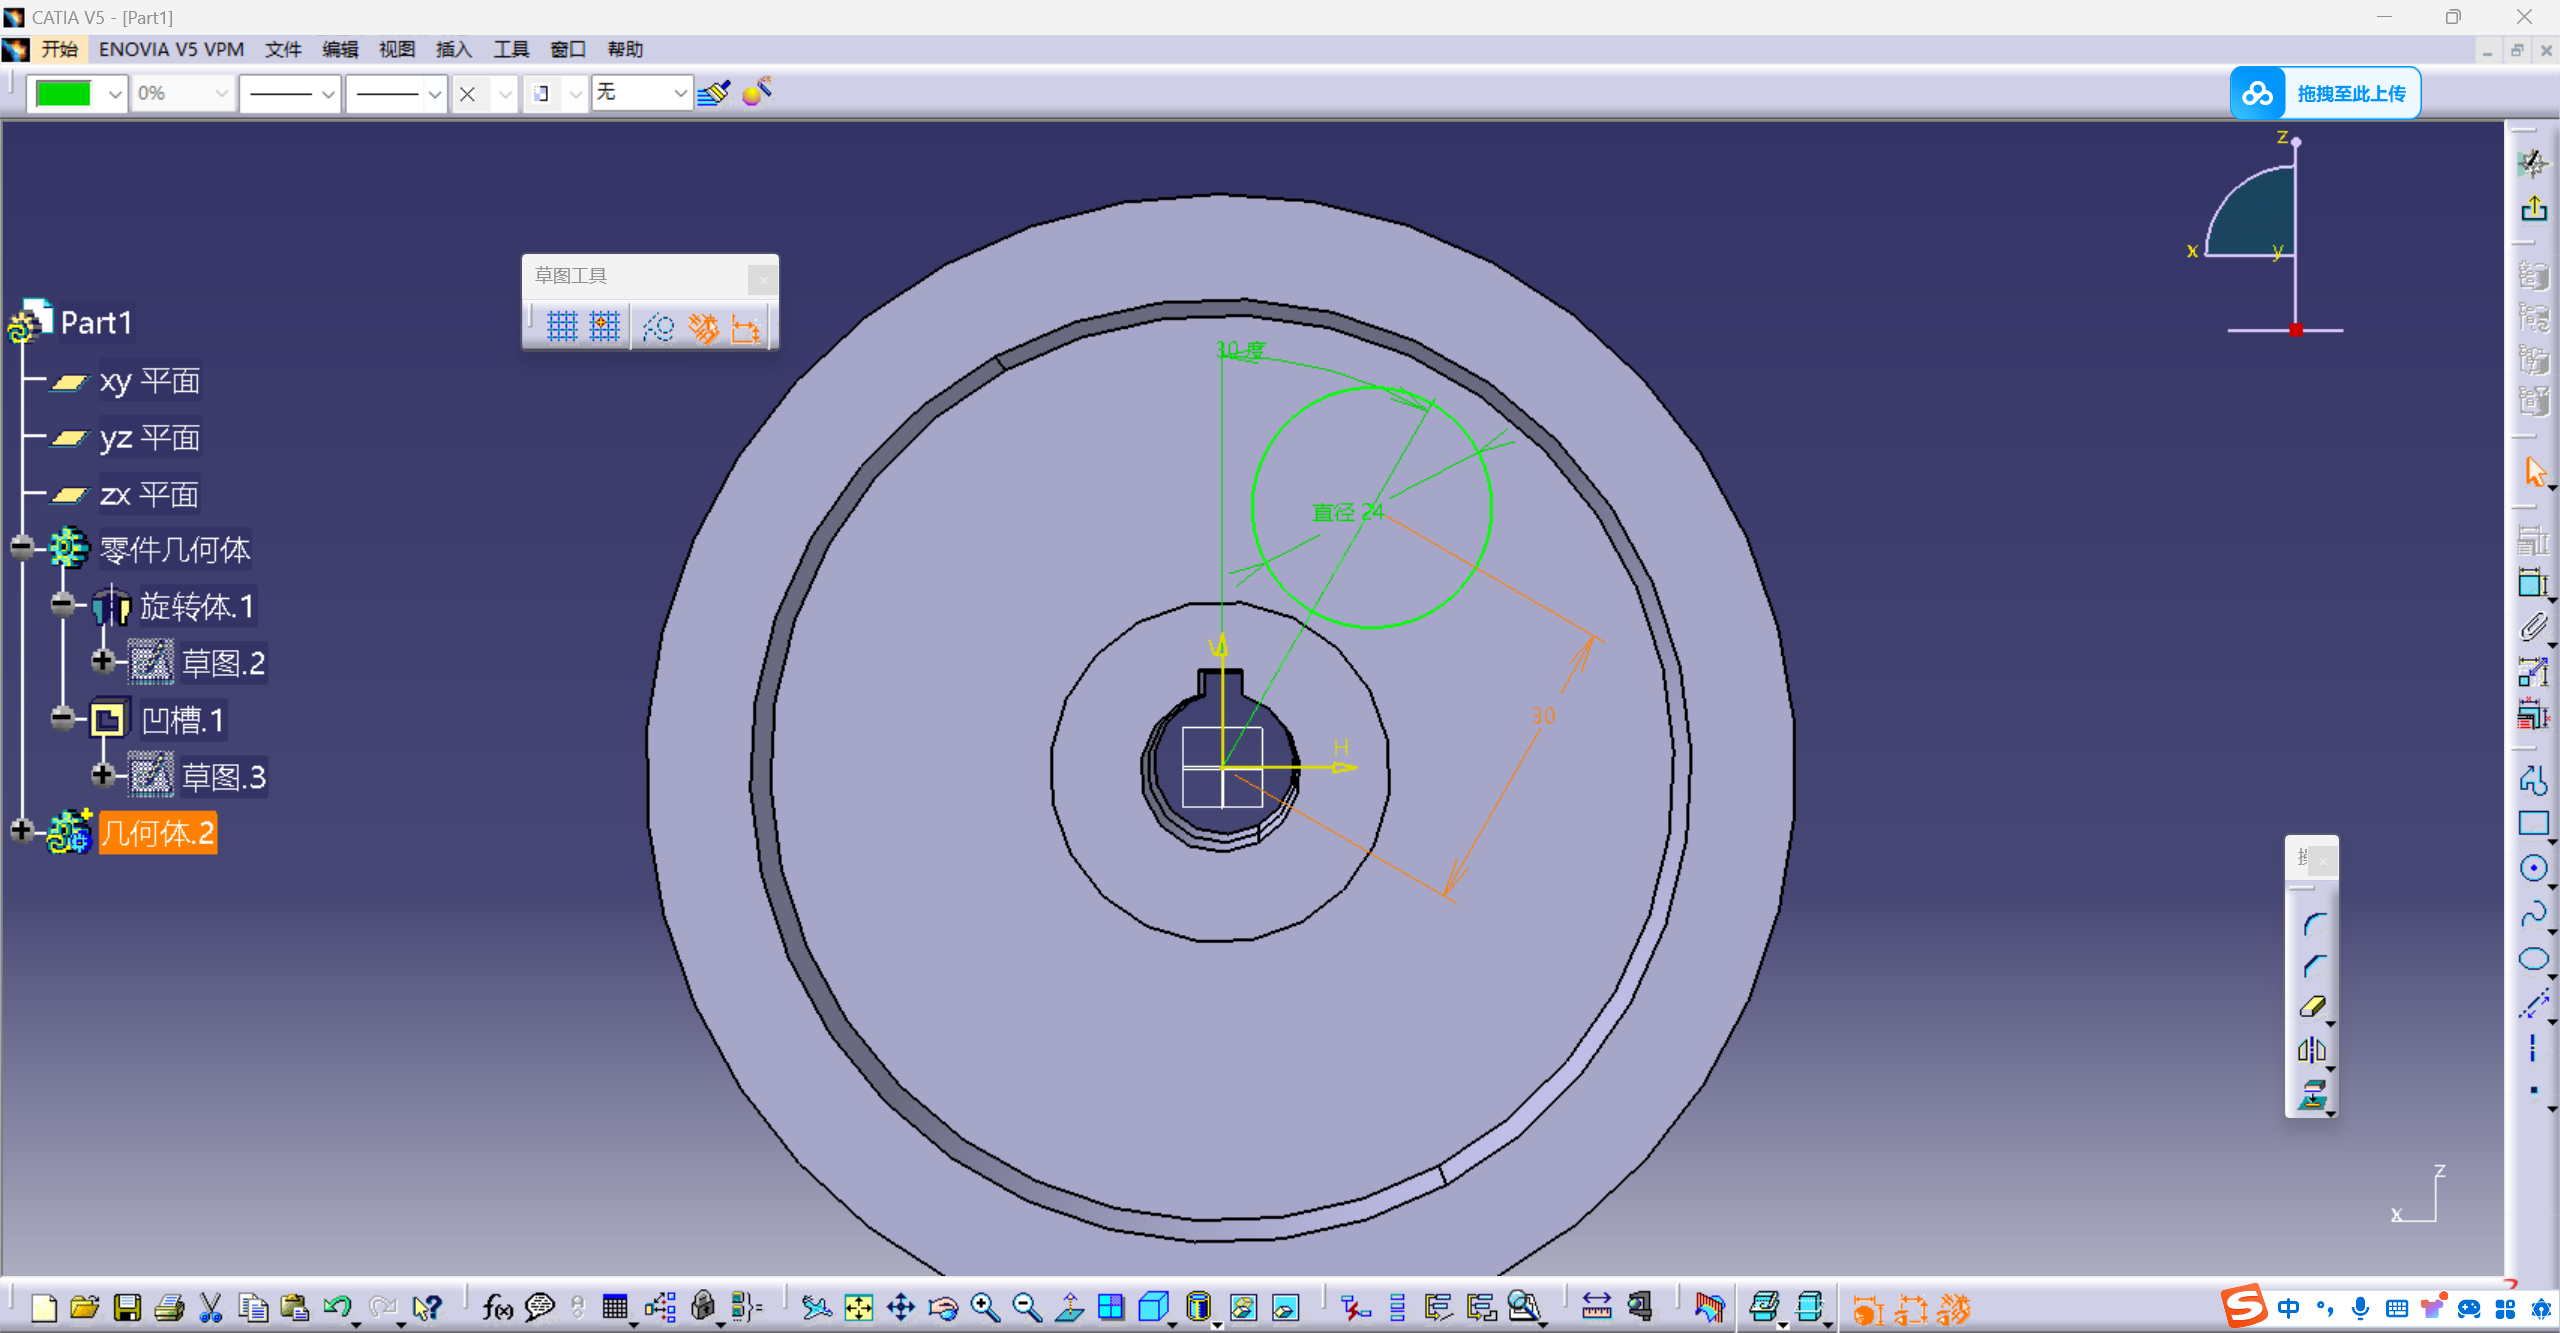Click the Fit All In icon
This screenshot has width=2560, height=1333.
coord(858,1307)
